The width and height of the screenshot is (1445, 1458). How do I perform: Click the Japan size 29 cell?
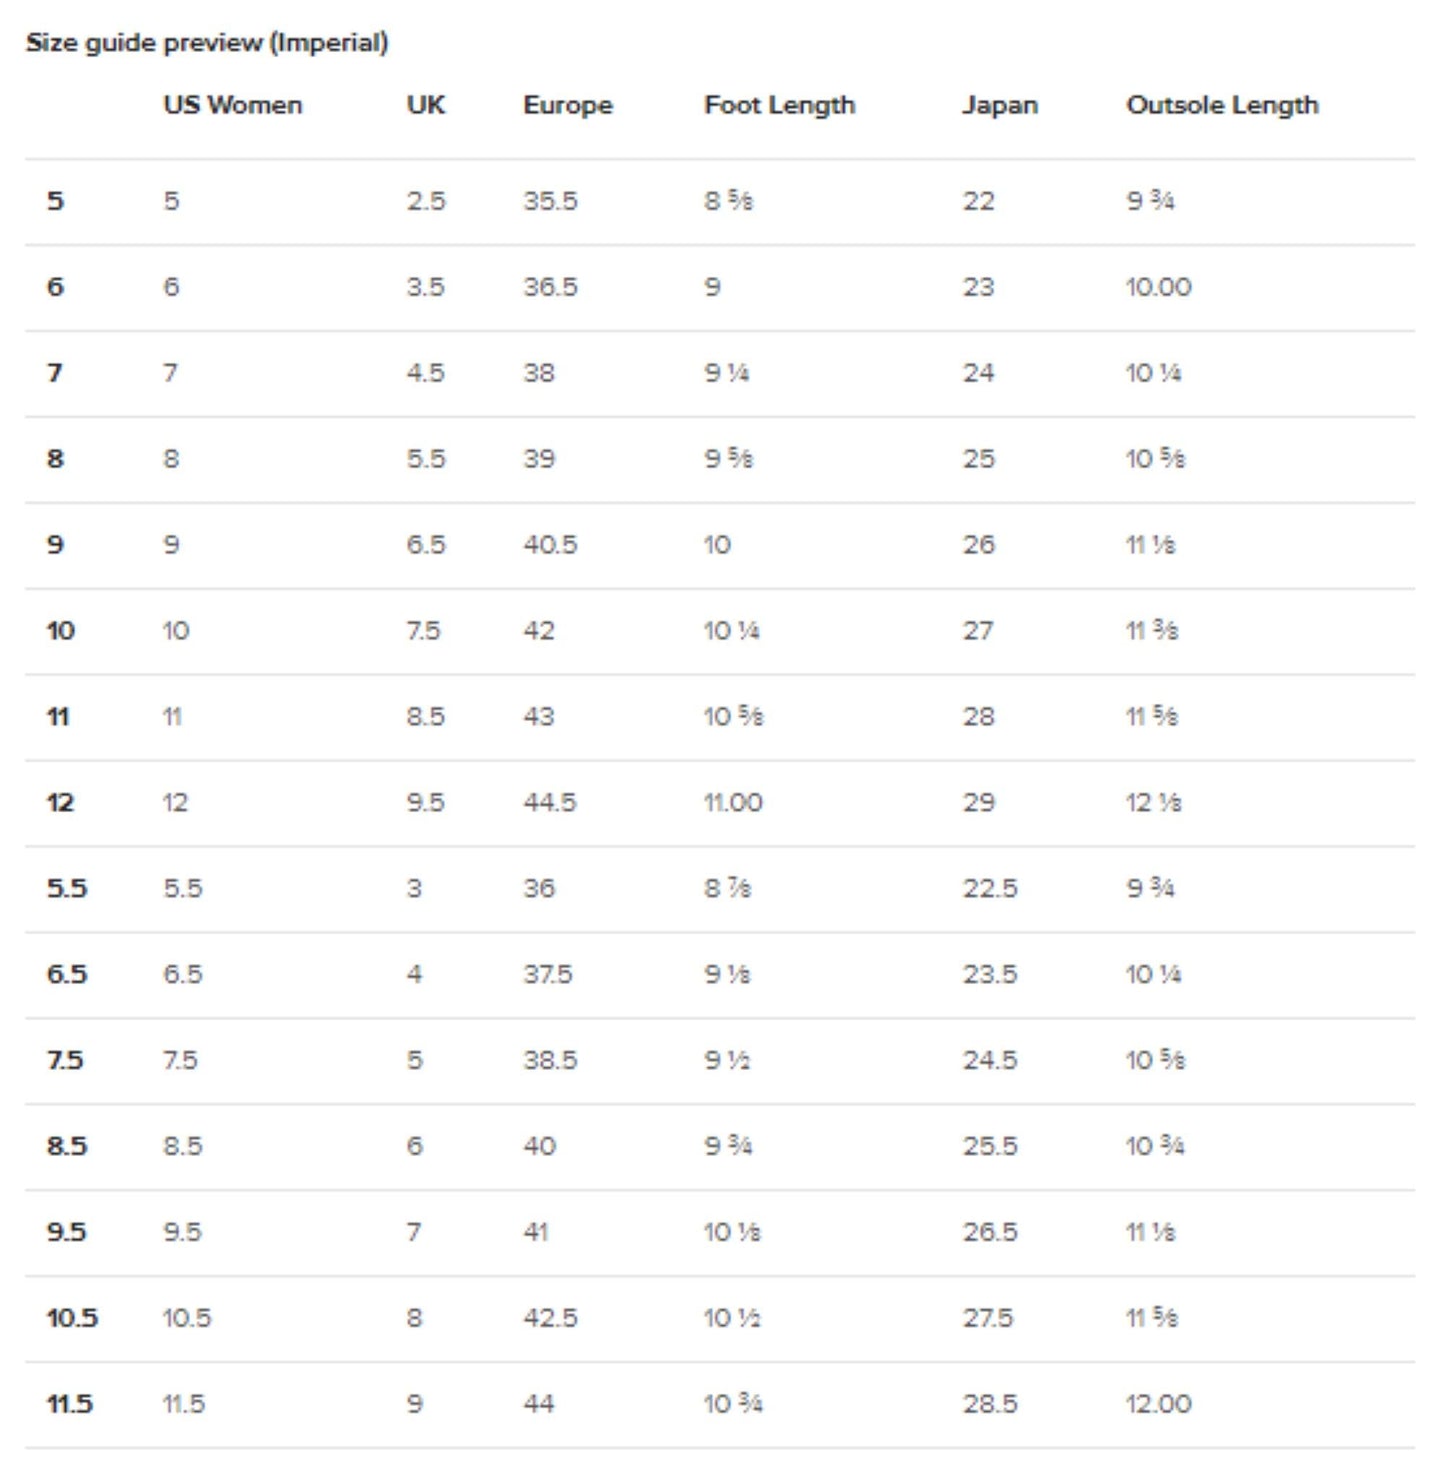pyautogui.click(x=978, y=803)
